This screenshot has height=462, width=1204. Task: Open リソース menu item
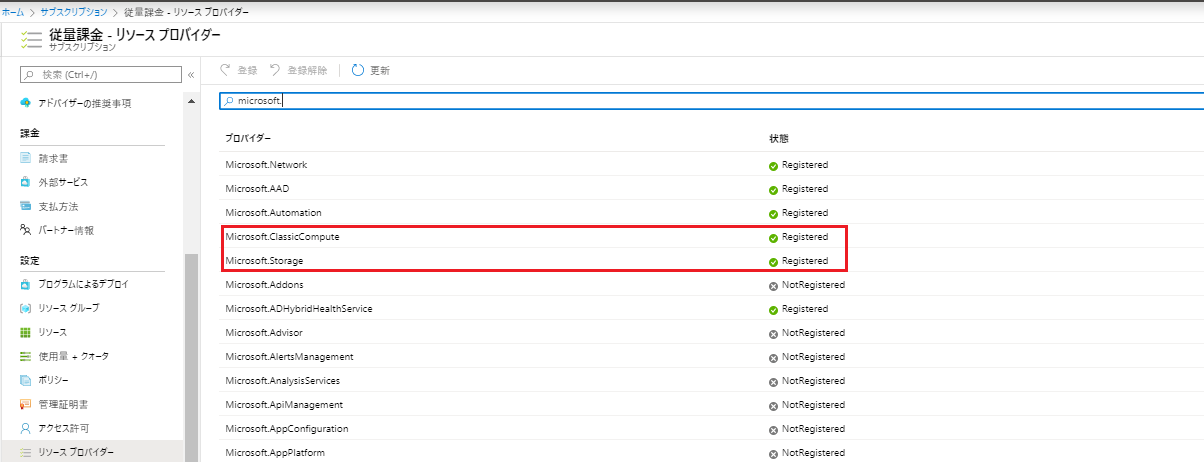click(x=53, y=332)
